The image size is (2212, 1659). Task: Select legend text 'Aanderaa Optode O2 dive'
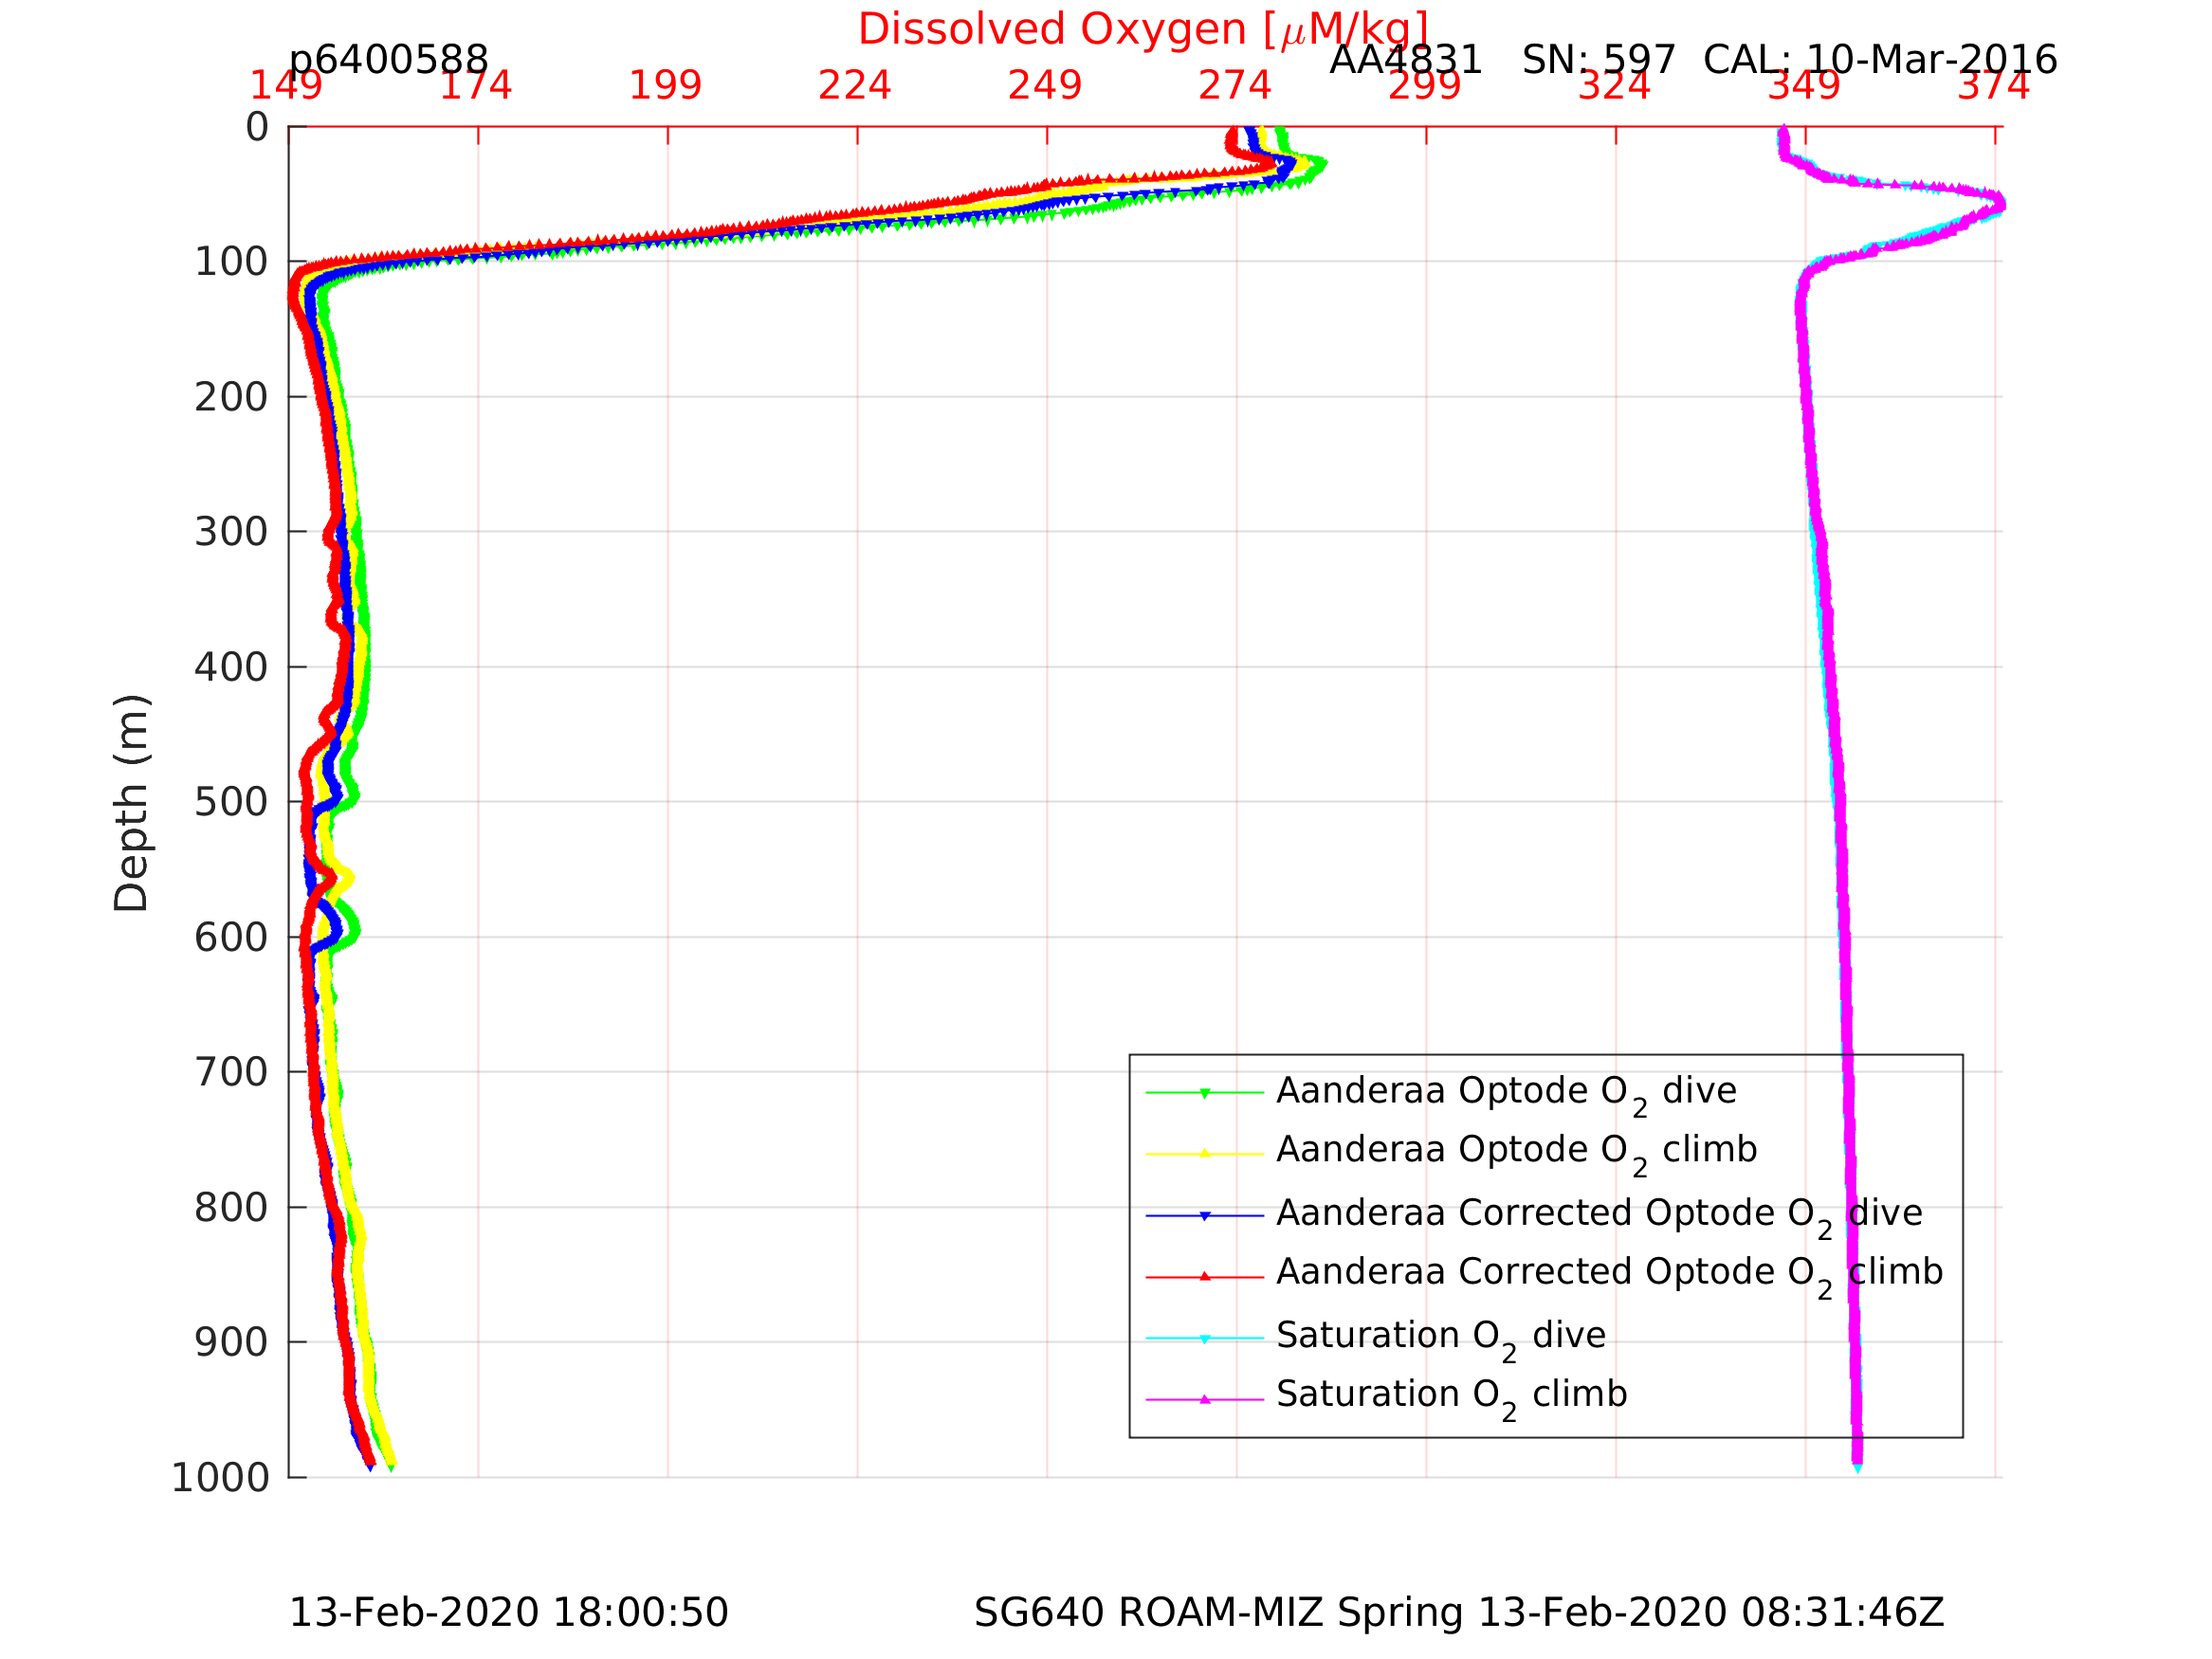(x=1506, y=1095)
